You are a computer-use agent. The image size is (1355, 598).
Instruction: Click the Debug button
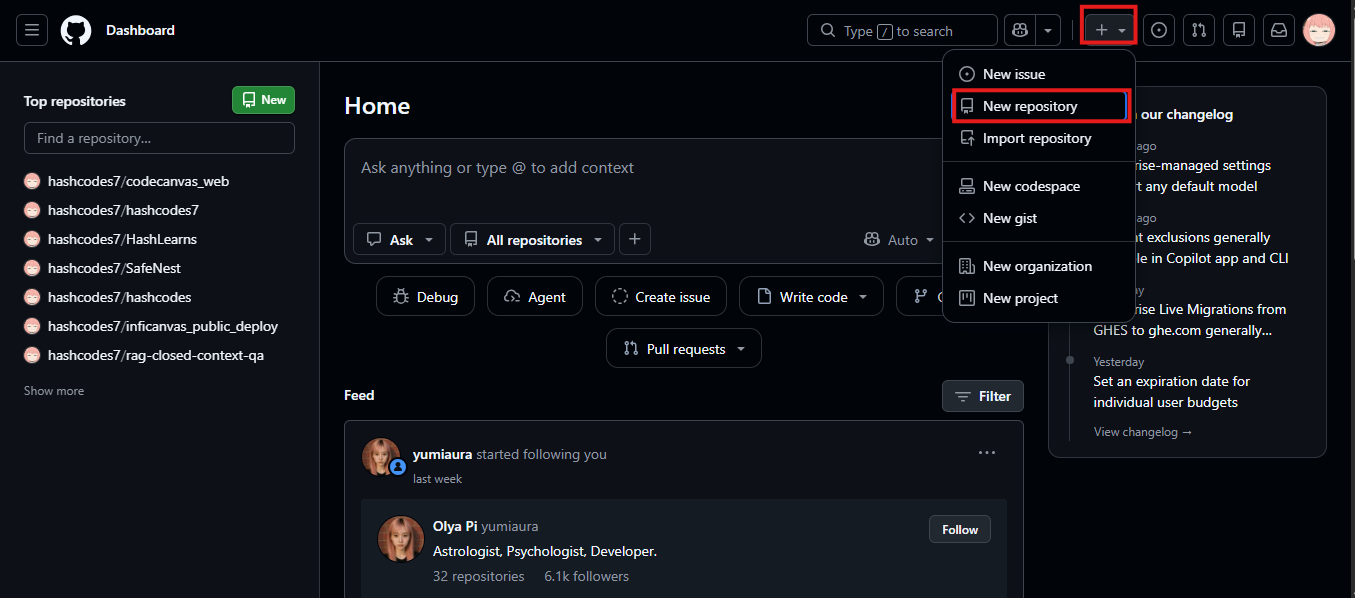(426, 297)
